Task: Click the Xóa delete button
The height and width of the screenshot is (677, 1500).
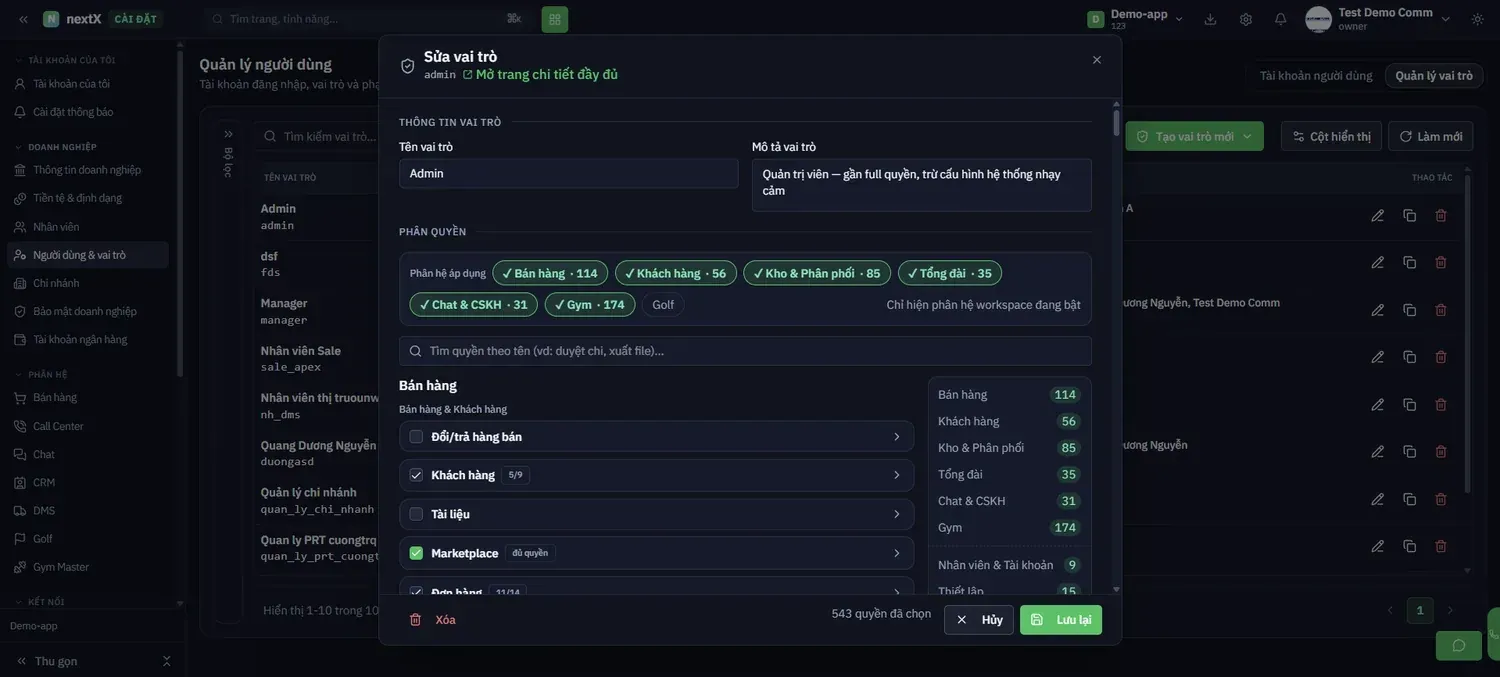Action: coord(432,620)
